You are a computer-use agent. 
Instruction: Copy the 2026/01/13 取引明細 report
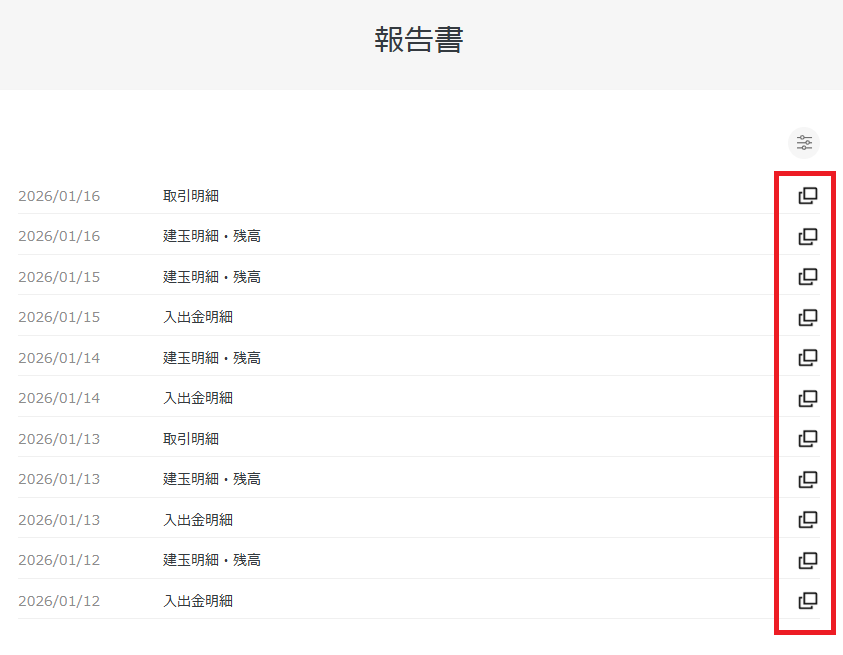coord(806,438)
